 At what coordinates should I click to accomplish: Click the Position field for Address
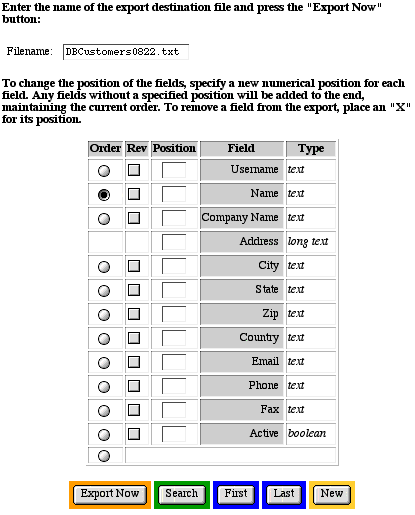174,242
